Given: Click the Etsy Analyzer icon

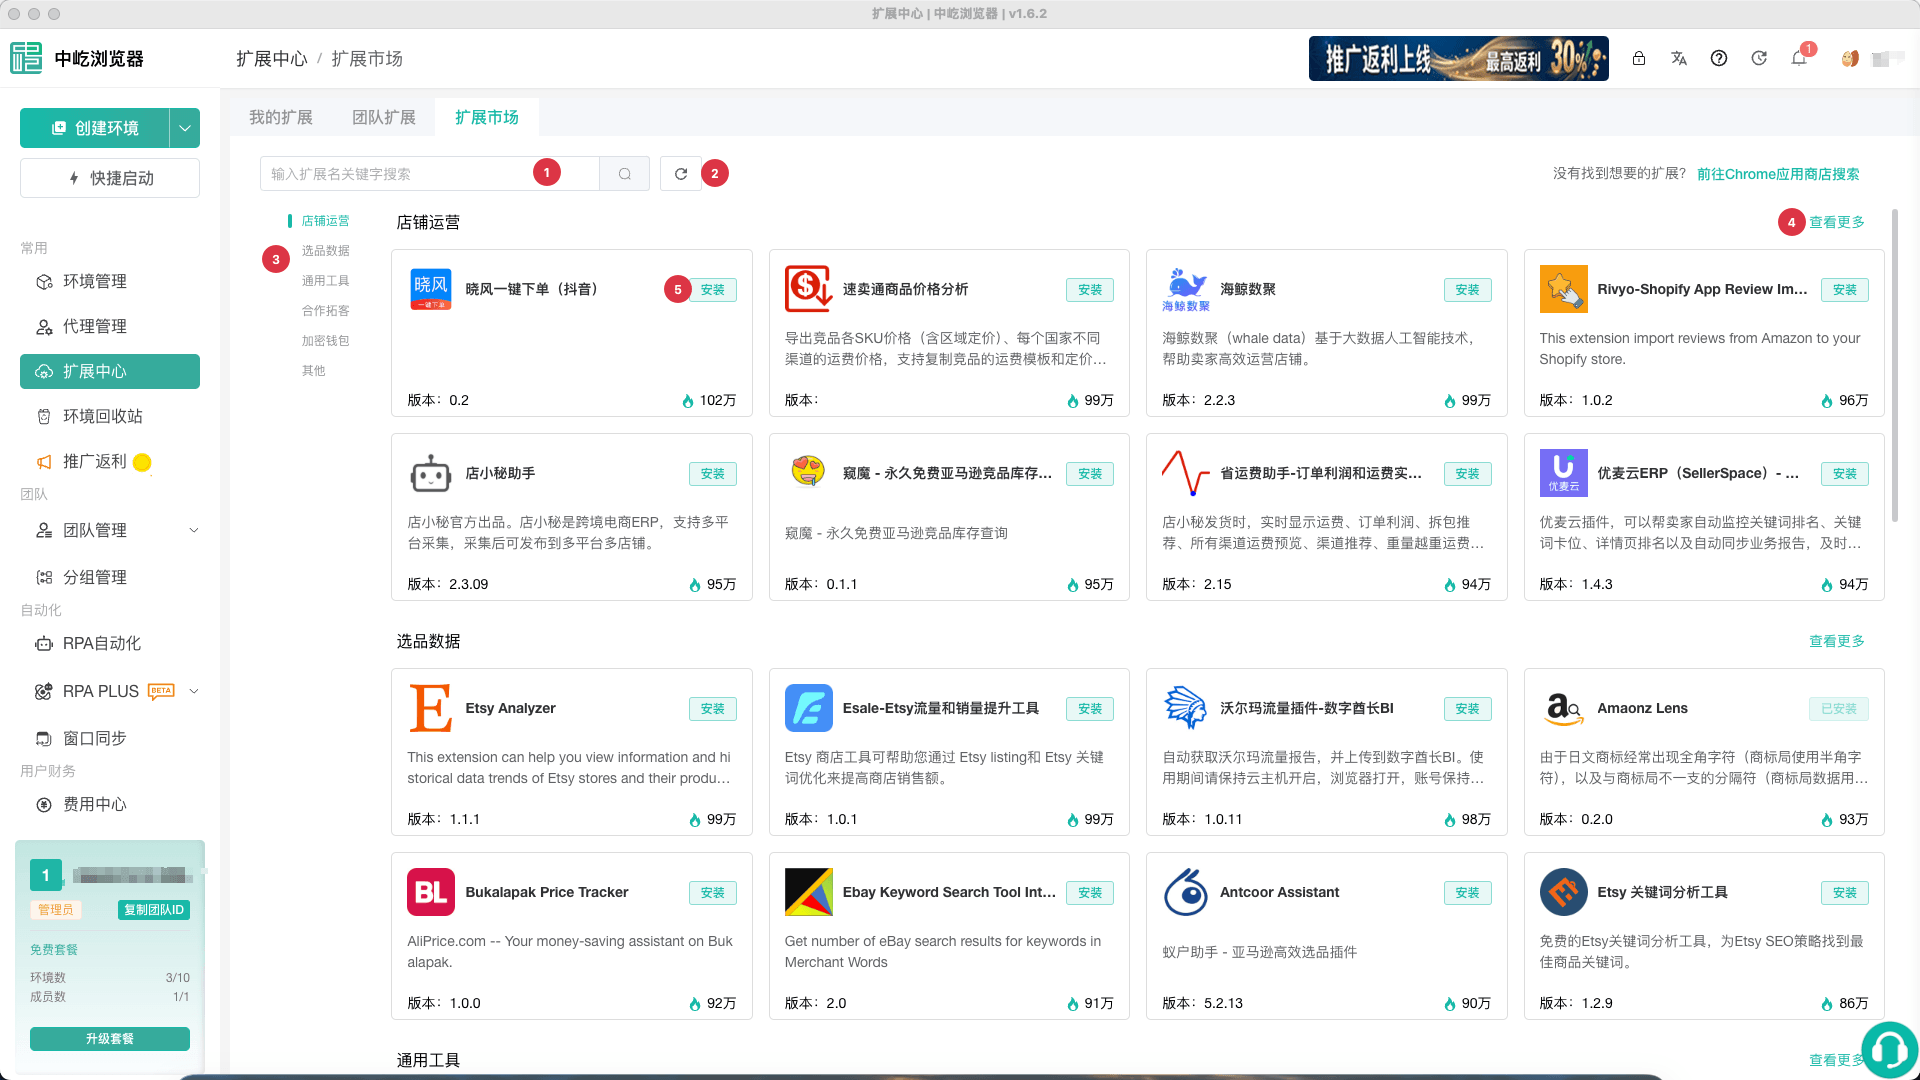Looking at the screenshot, I should (x=431, y=708).
